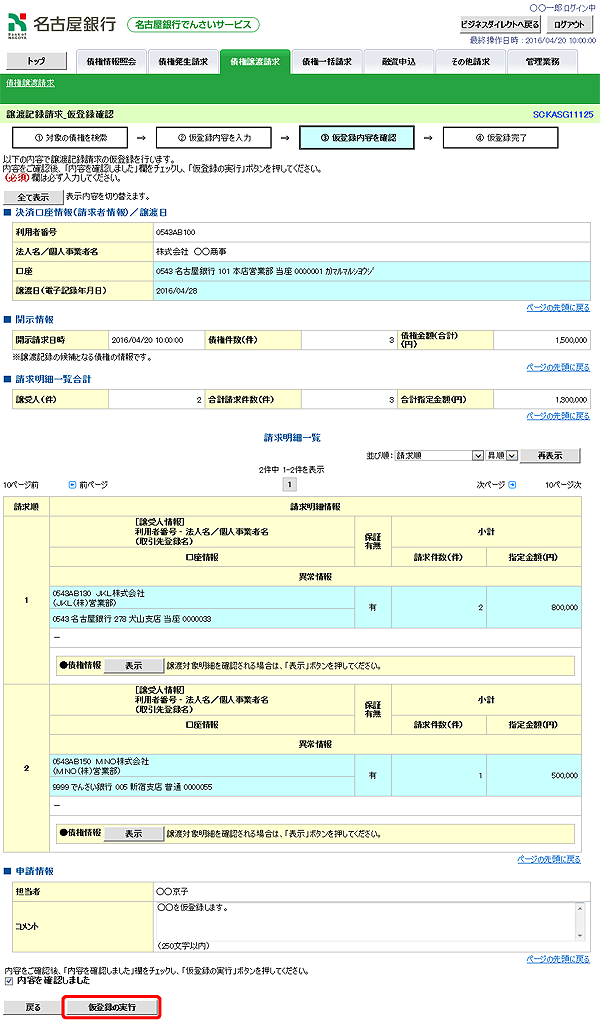Click ビジネスダイレクトへ戻る button
Screen dimensions: 600x1023
click(500, 24)
